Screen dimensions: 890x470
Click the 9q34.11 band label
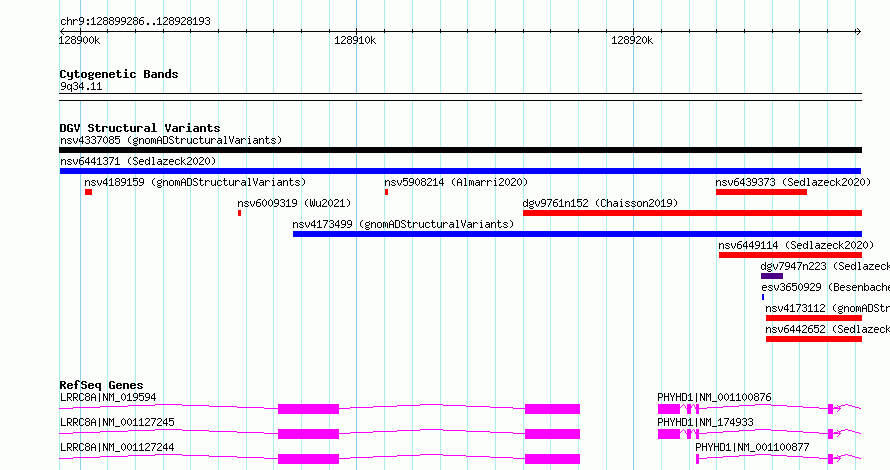click(81, 86)
